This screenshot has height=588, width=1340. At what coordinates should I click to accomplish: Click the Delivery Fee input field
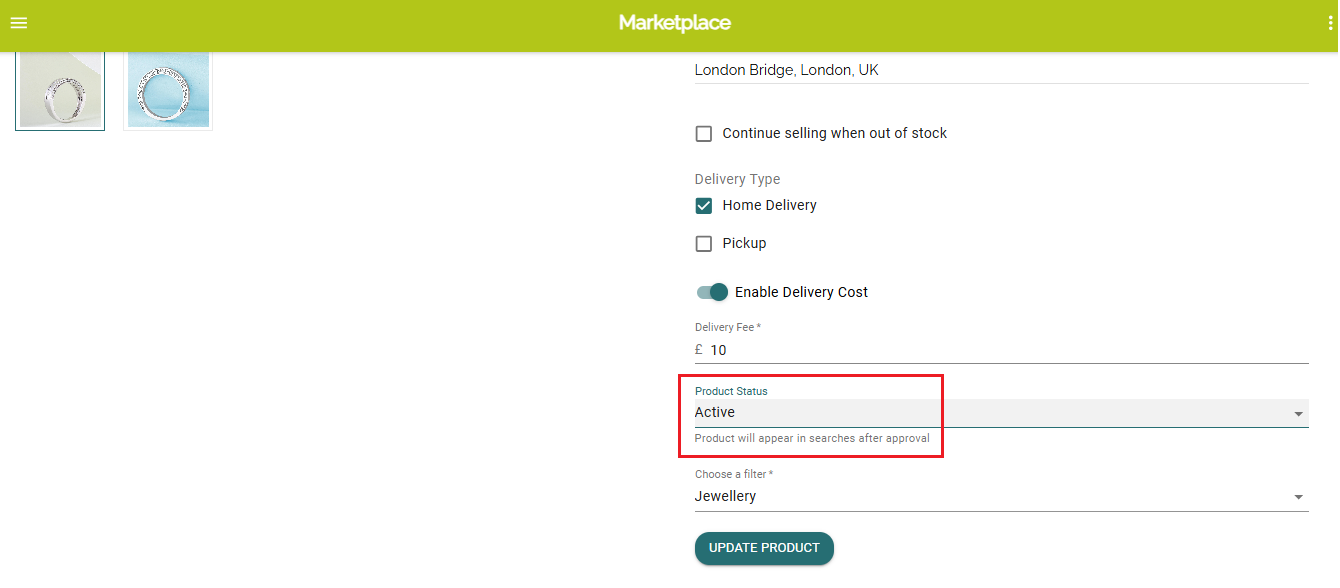1000,350
